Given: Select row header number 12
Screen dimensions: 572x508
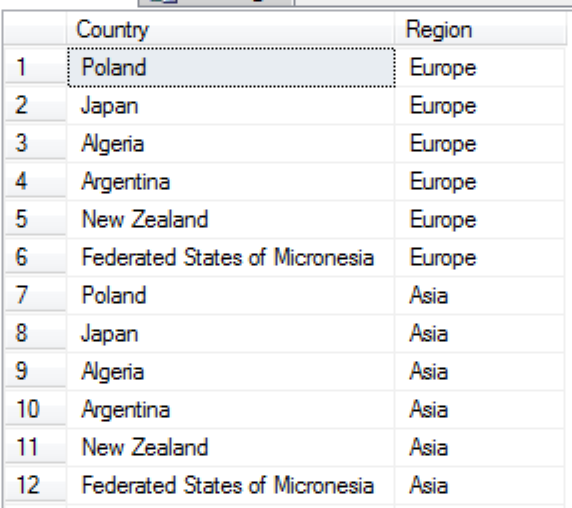Looking at the screenshot, I should point(35,485).
